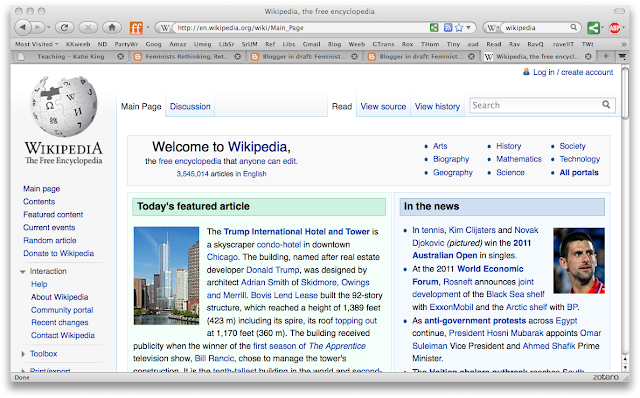Image resolution: width=640 pixels, height=398 pixels.
Task: Click the orange FriendFeed ff toolbar icon
Action: click(136, 28)
